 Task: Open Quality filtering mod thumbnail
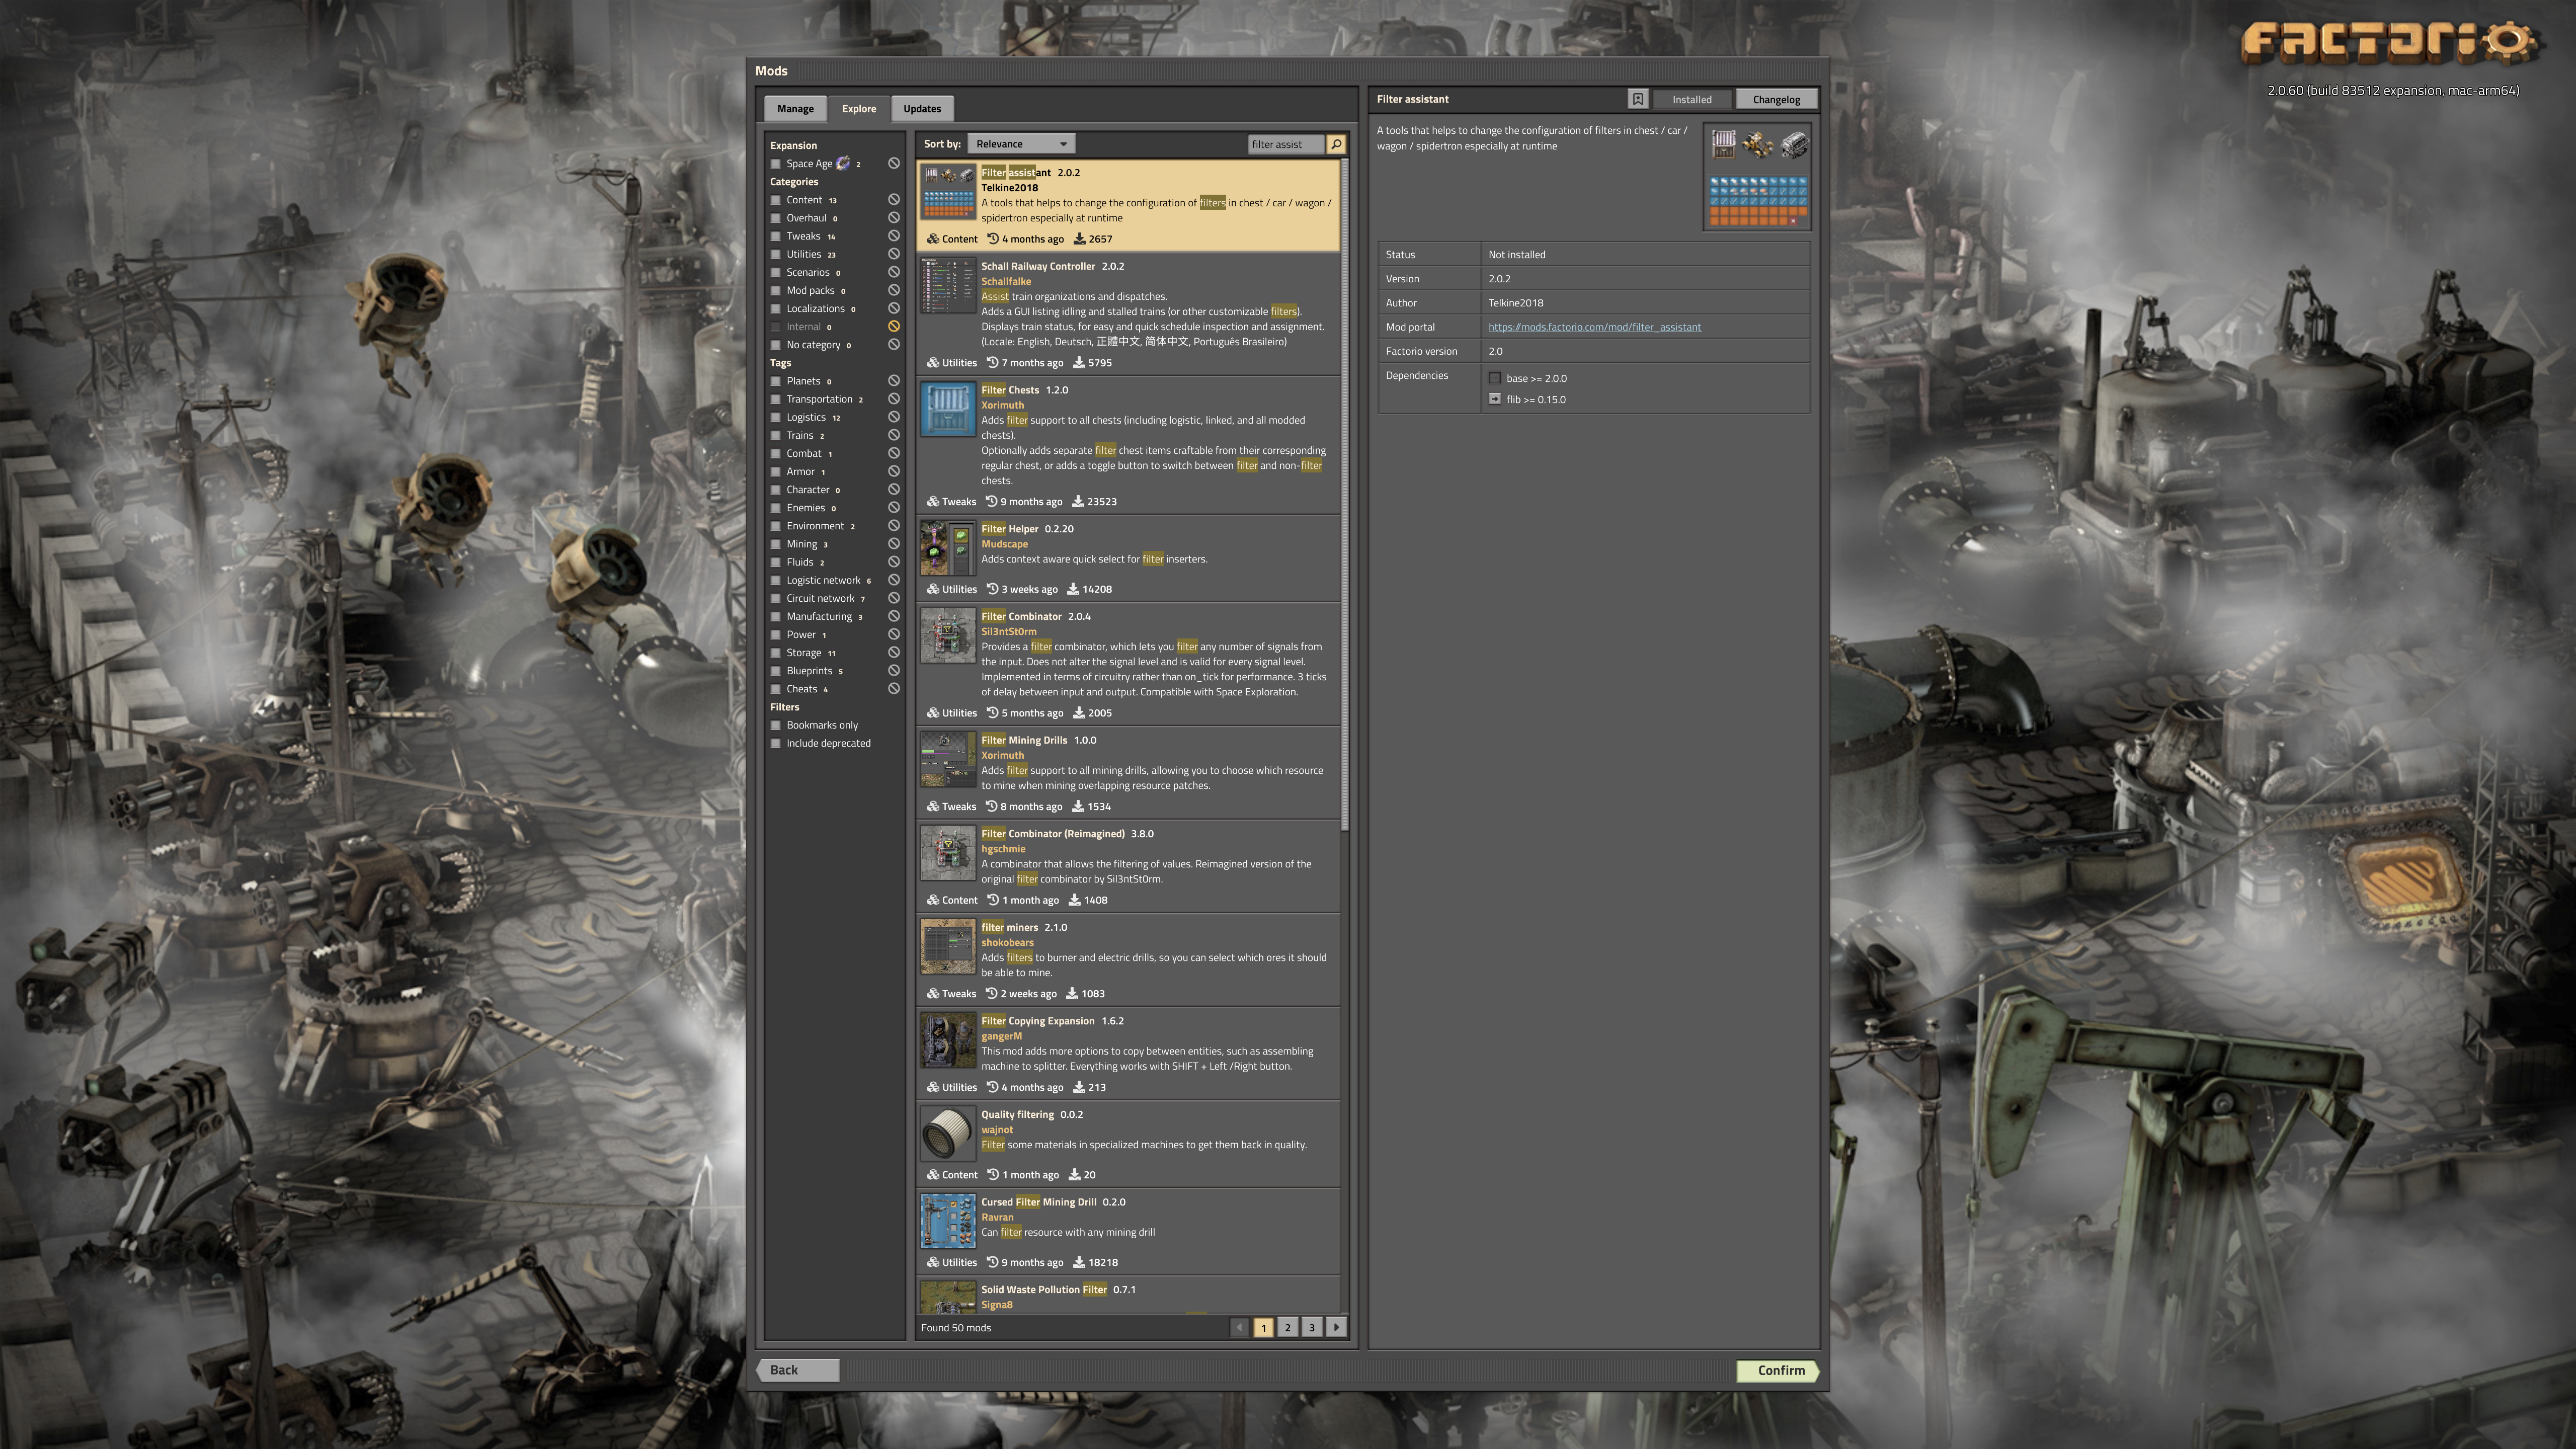tap(947, 1134)
